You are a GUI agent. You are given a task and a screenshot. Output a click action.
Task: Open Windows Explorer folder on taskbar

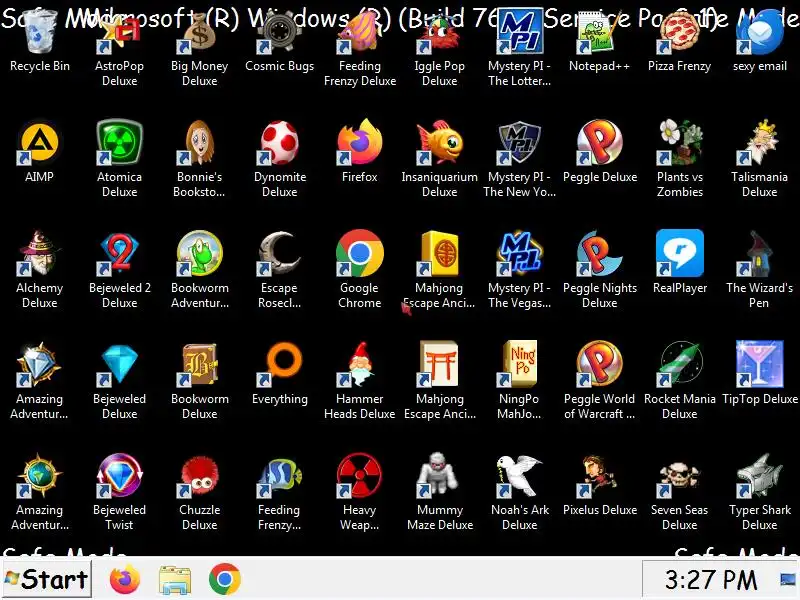175,580
